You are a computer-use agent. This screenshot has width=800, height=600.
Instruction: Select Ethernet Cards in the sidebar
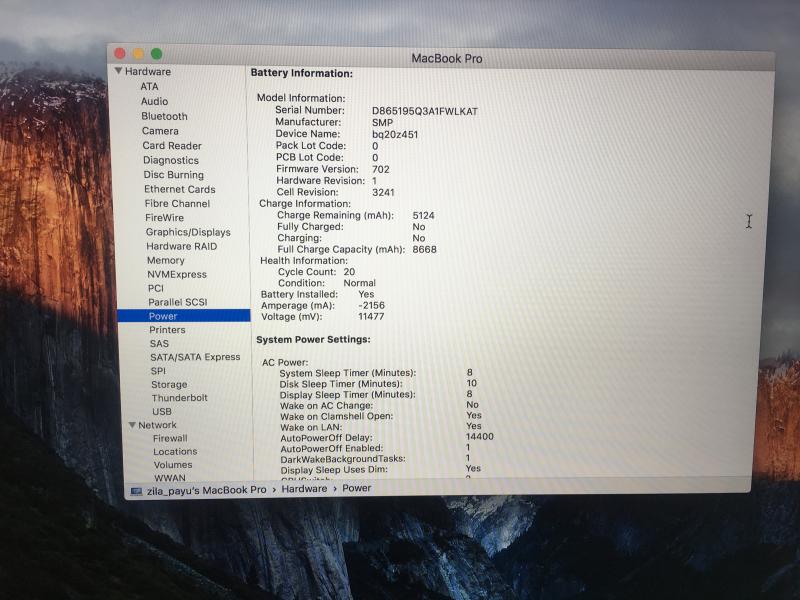click(180, 189)
